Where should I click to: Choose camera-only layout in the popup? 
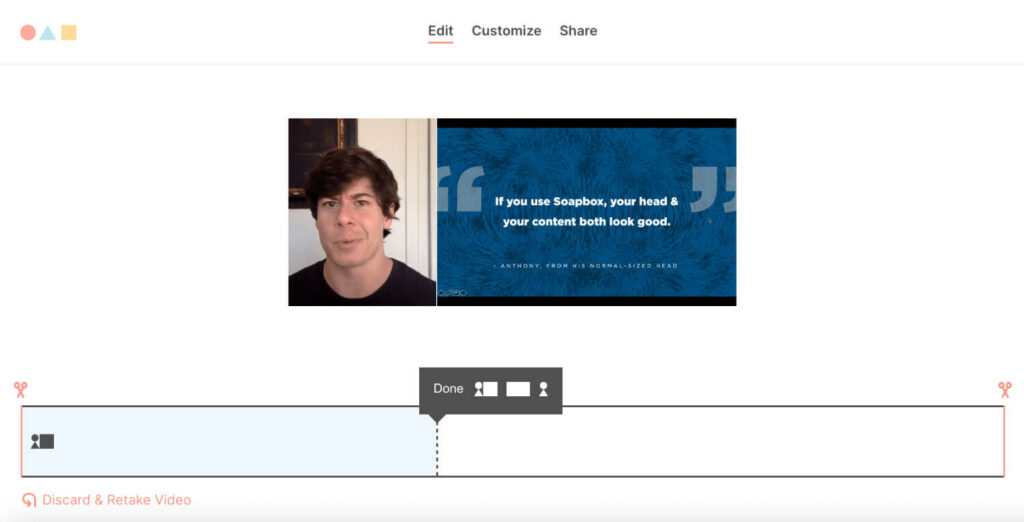(x=543, y=389)
